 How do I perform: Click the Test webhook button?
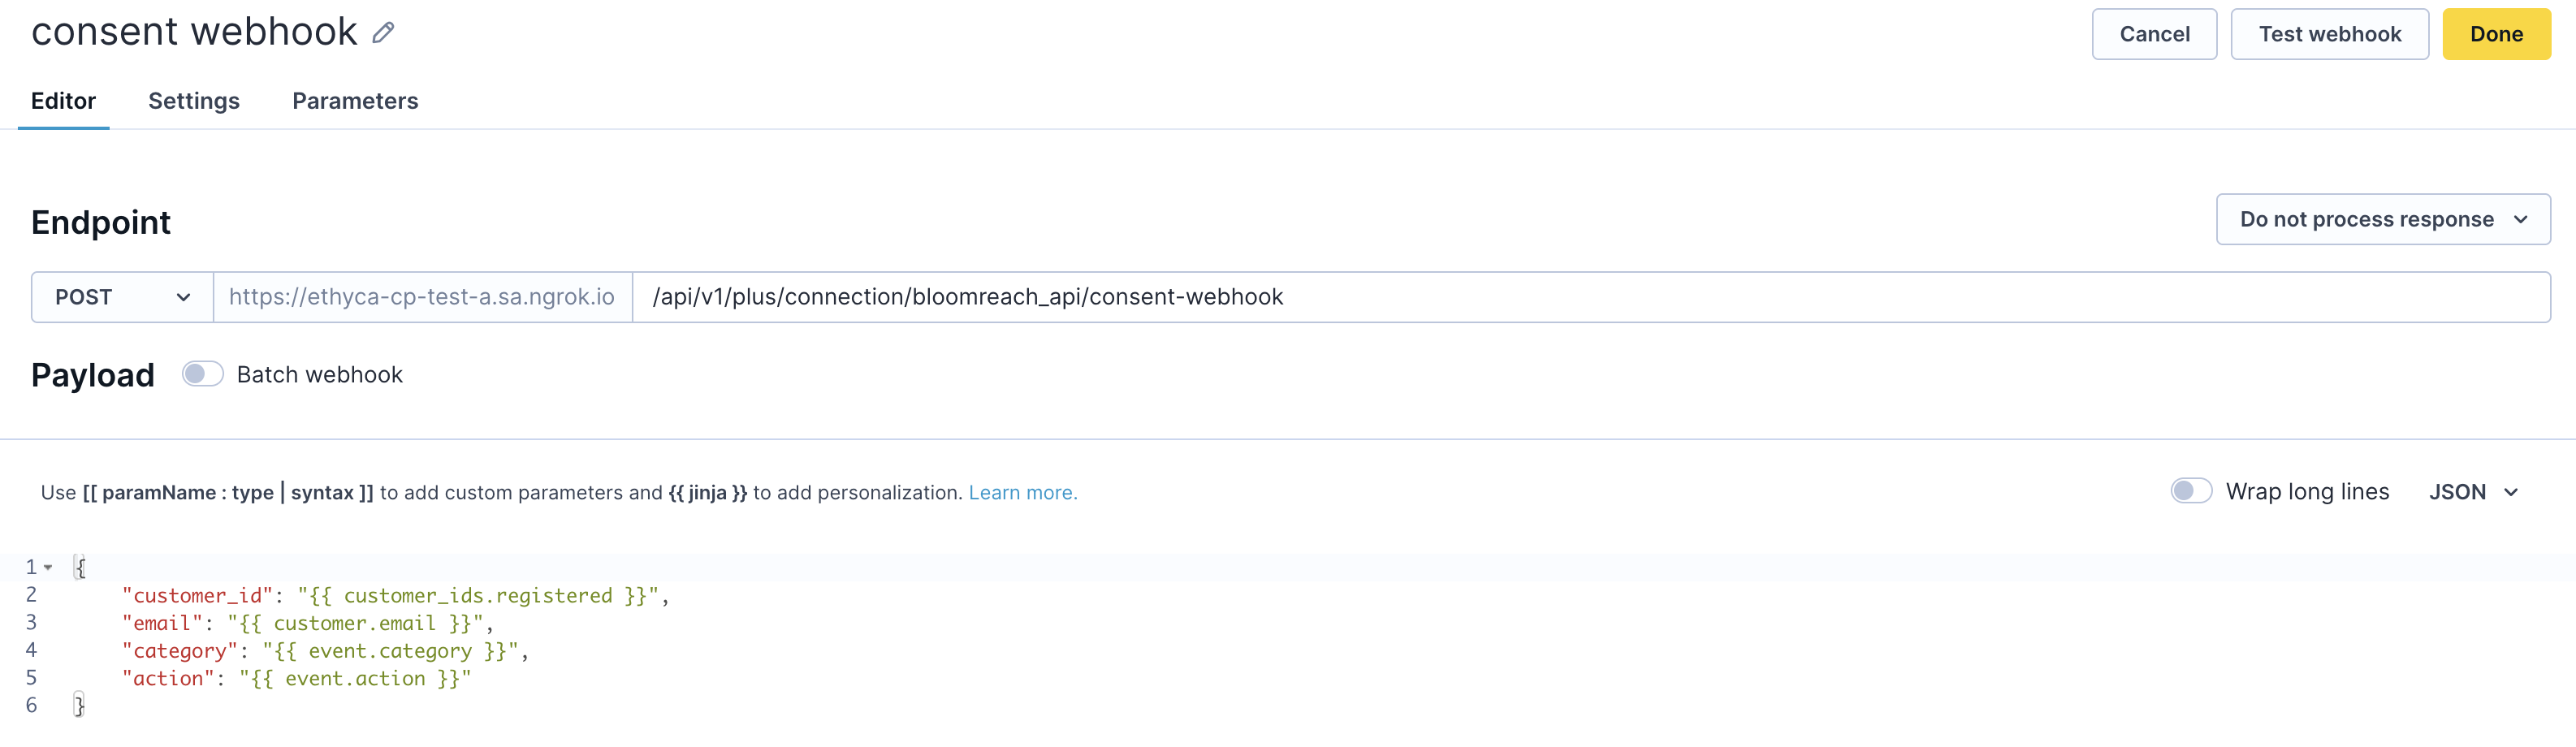2329,34
